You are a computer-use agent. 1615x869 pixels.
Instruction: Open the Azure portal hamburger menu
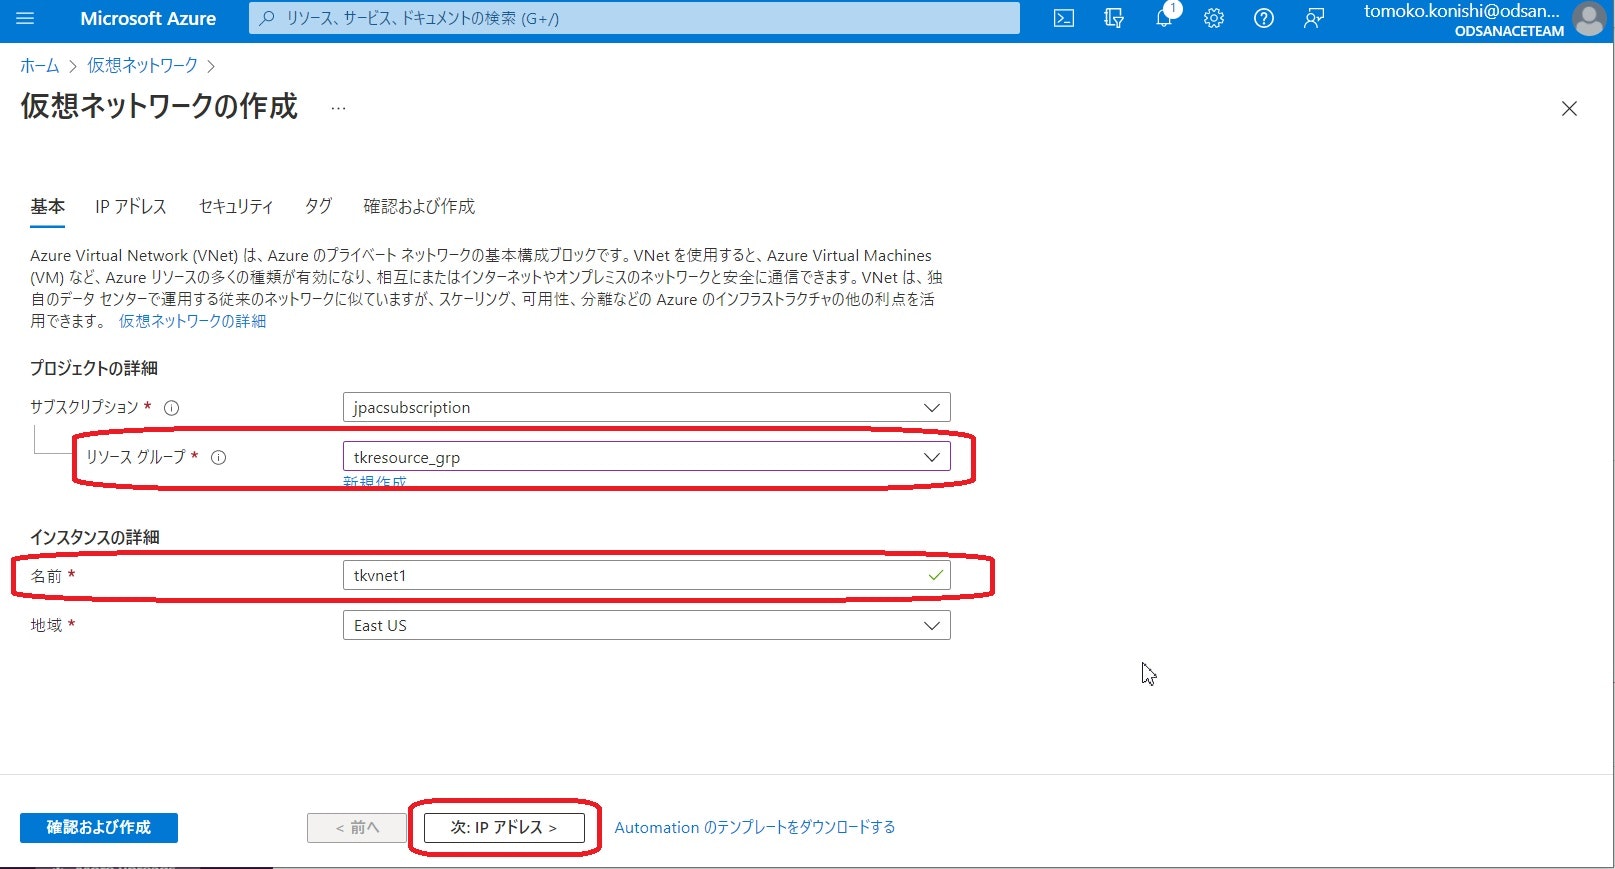click(25, 18)
